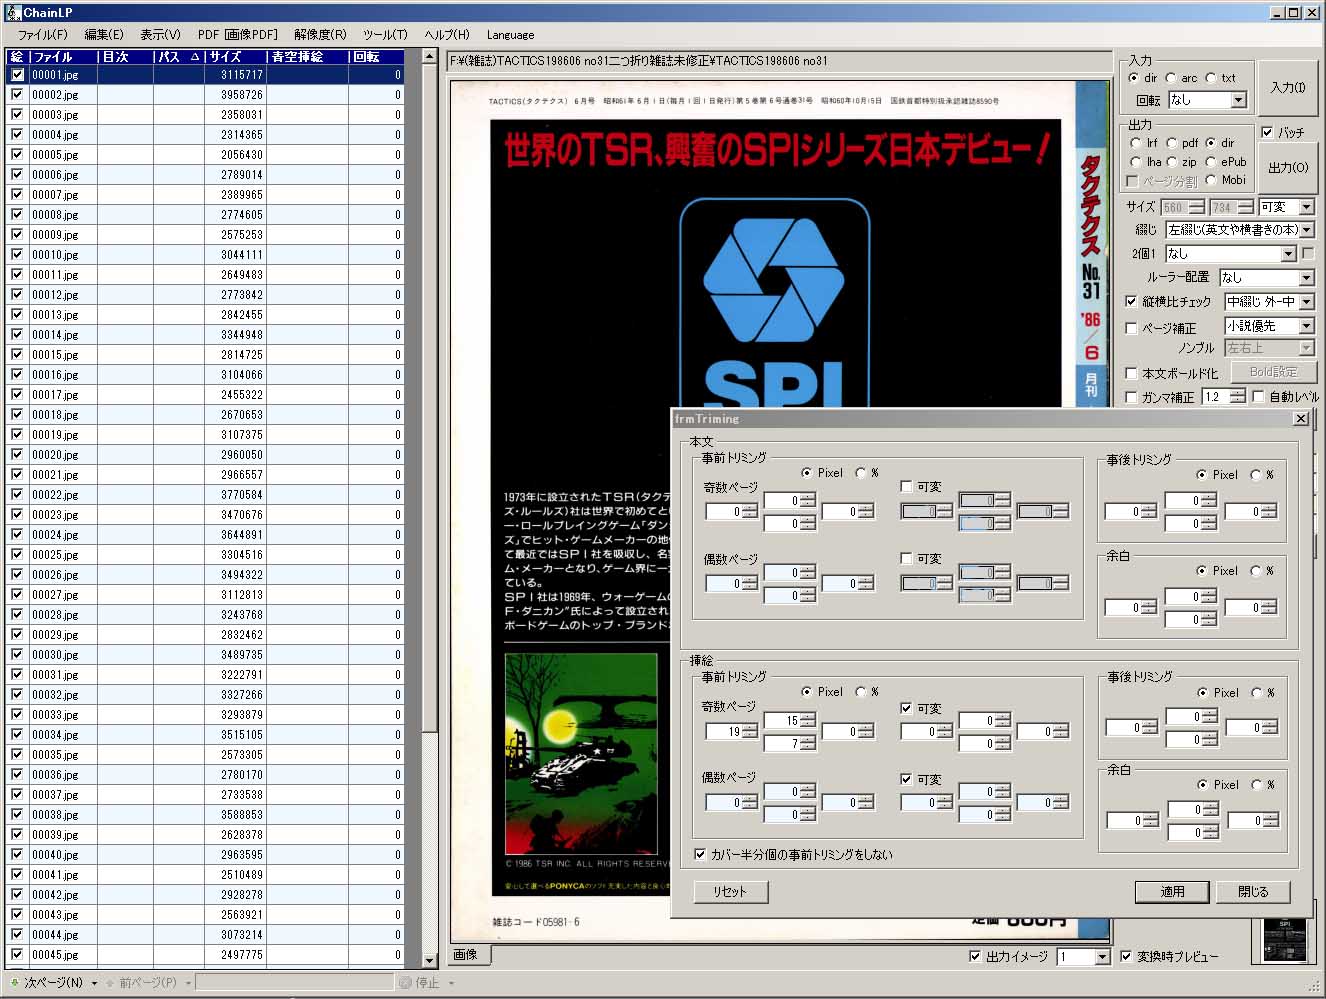Click the 前ページ(P) previous page icon

pyautogui.click(x=110, y=983)
